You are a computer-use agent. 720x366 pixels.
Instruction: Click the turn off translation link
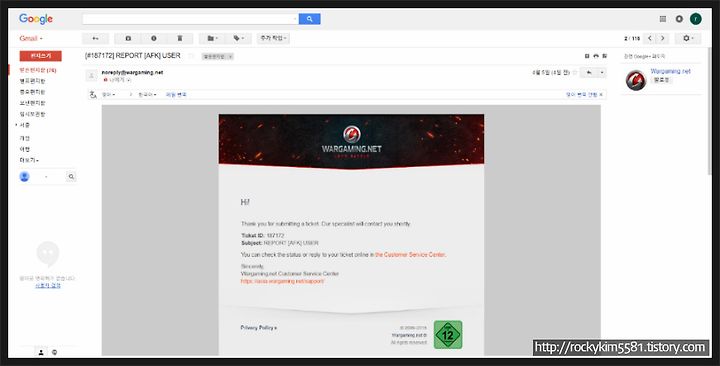(x=581, y=95)
